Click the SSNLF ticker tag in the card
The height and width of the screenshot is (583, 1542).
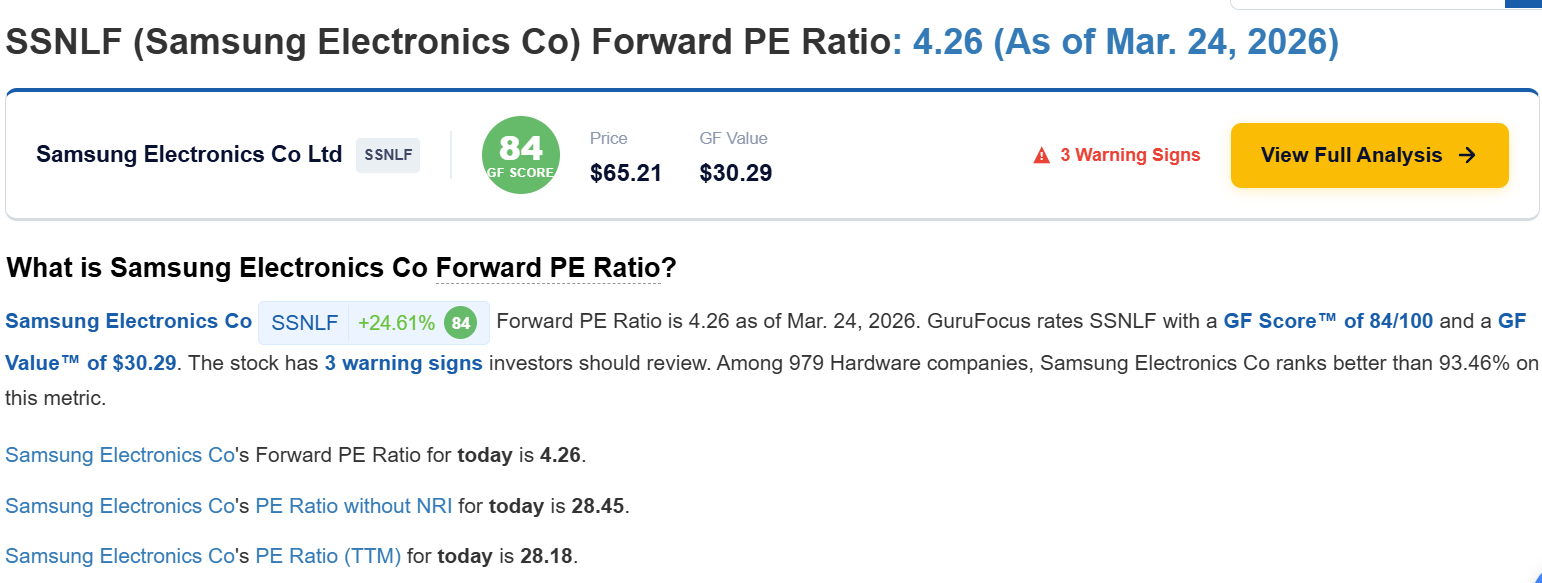point(388,155)
